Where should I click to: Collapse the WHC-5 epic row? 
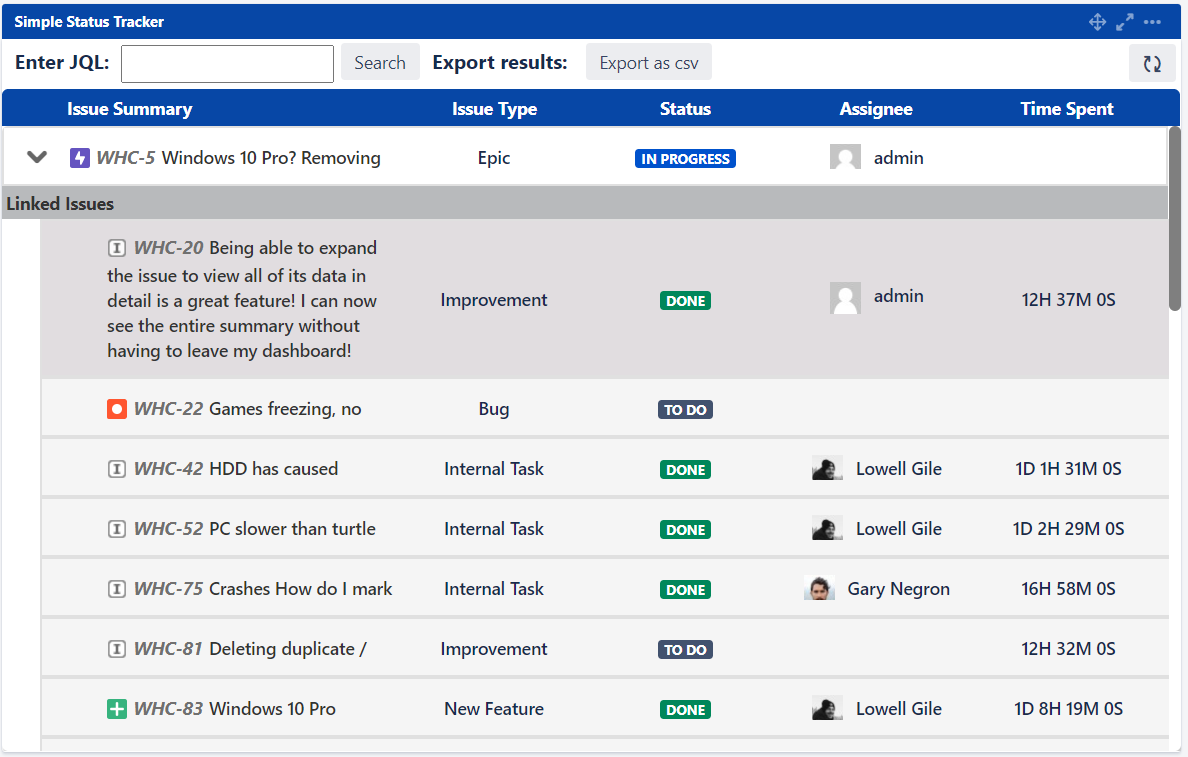click(37, 158)
